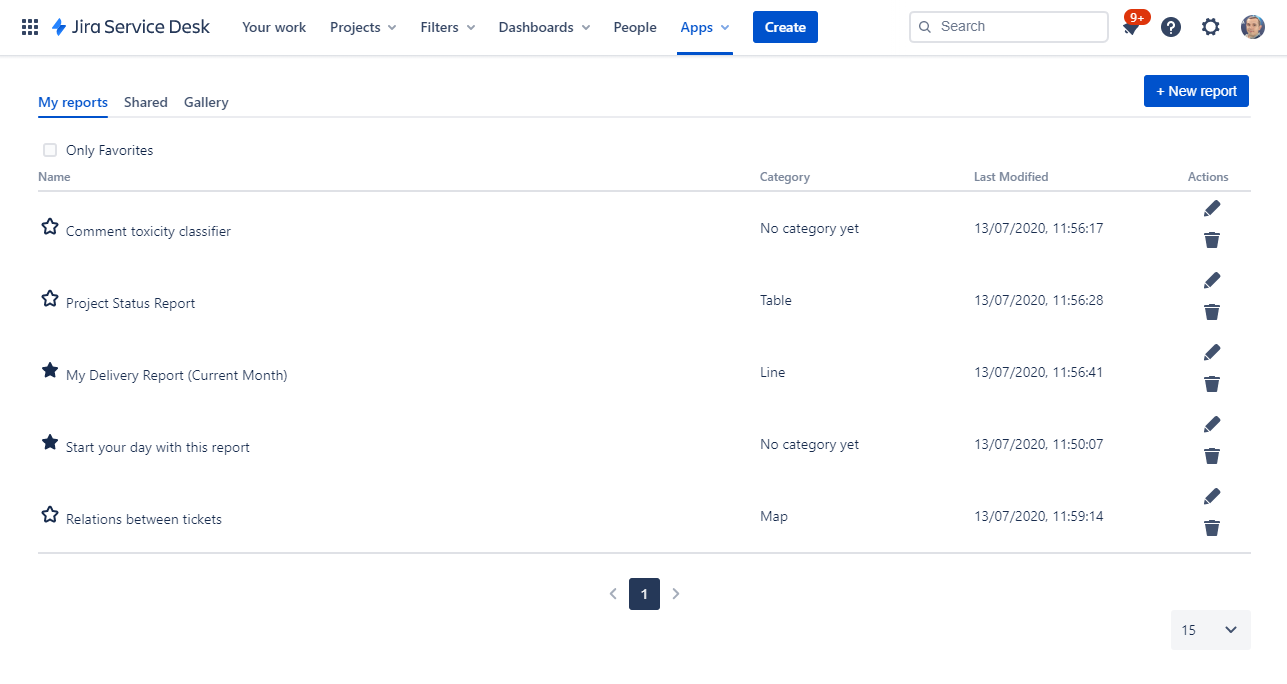Image resolution: width=1287 pixels, height=684 pixels.
Task: Unfavorite Start your day with this report star
Action: 50,443
